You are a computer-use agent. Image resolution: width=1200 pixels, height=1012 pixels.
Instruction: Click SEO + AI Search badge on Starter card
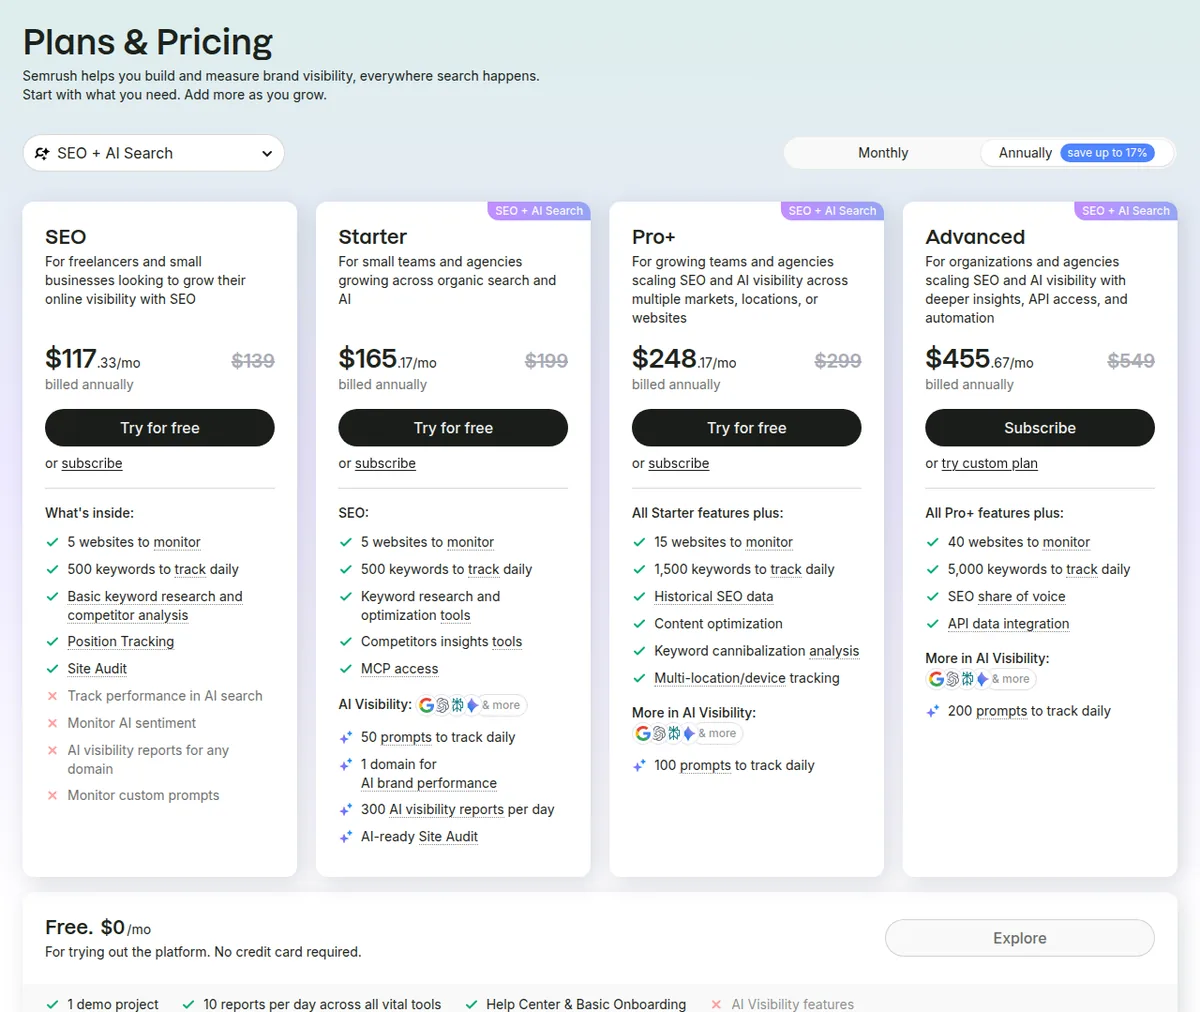coord(539,211)
